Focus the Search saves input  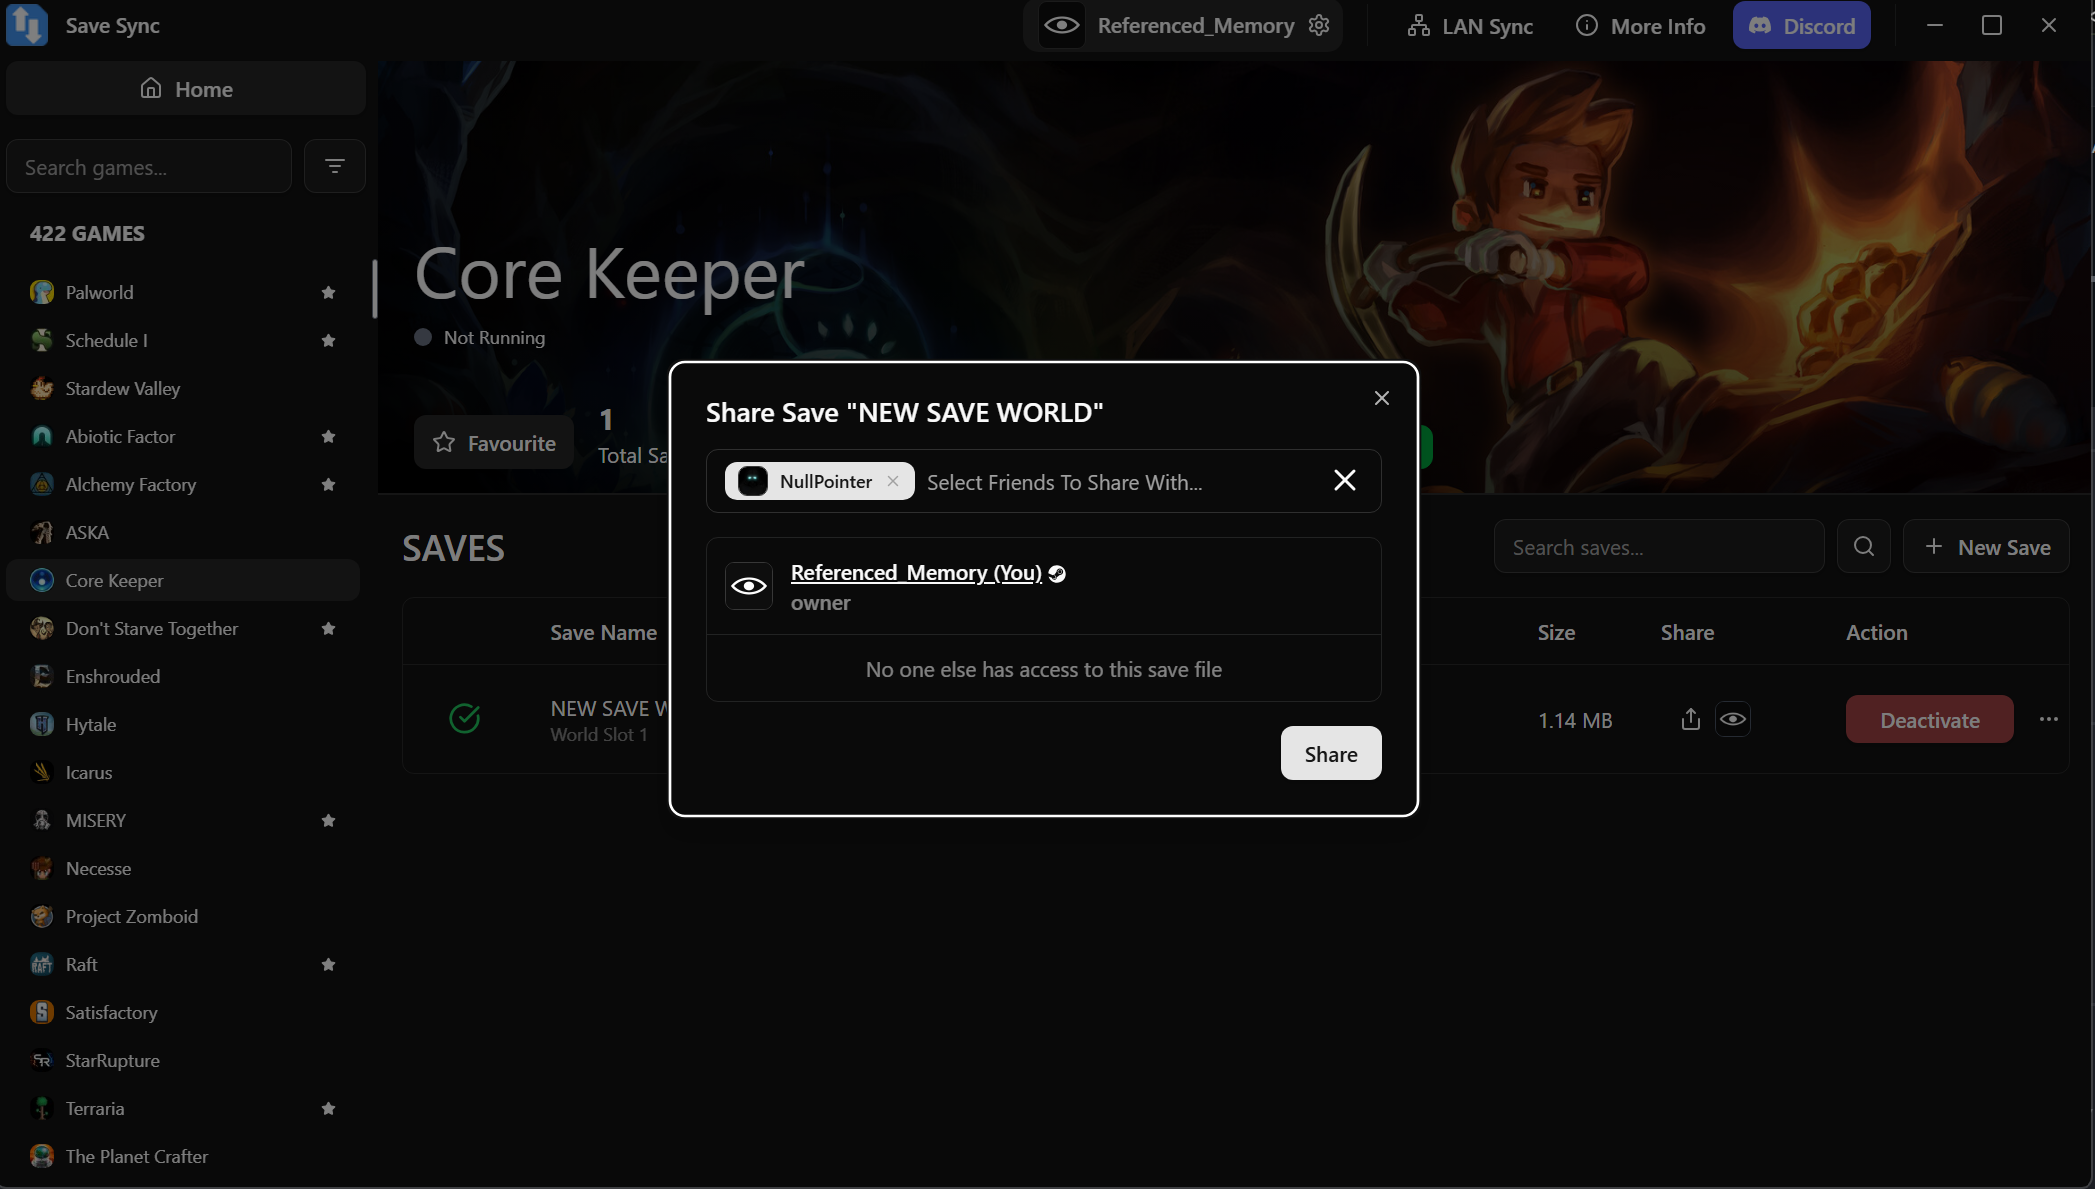coord(1659,546)
